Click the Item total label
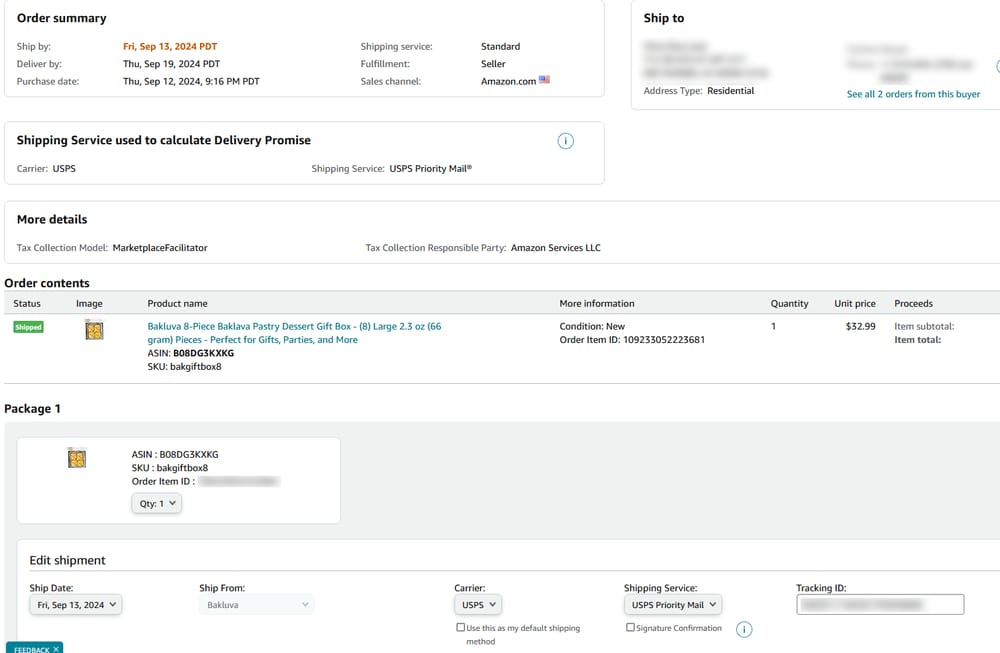This screenshot has height=653, width=1000. coord(918,340)
